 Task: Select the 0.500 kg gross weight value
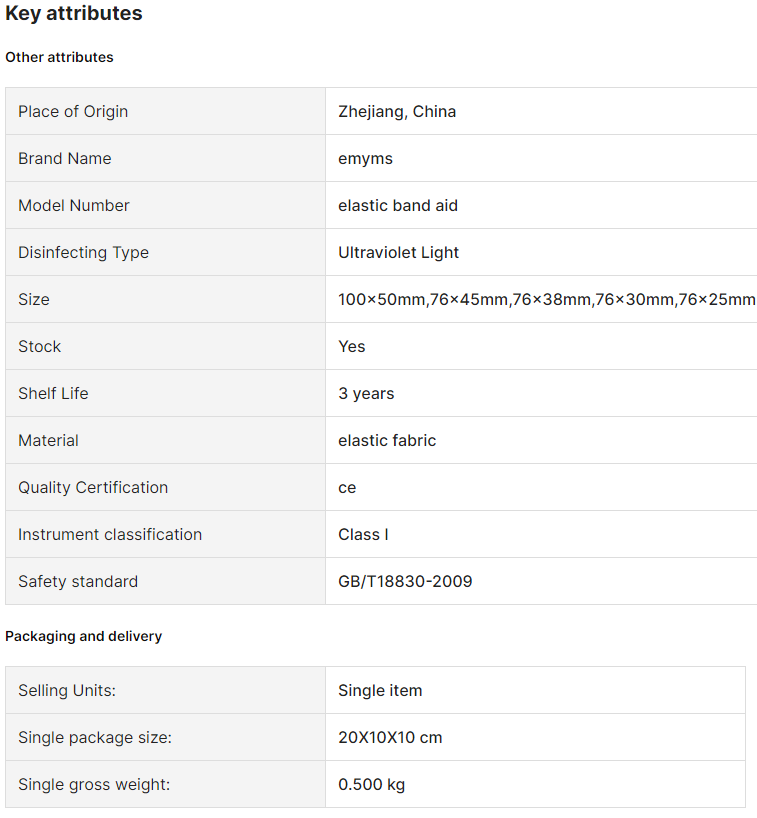click(371, 784)
